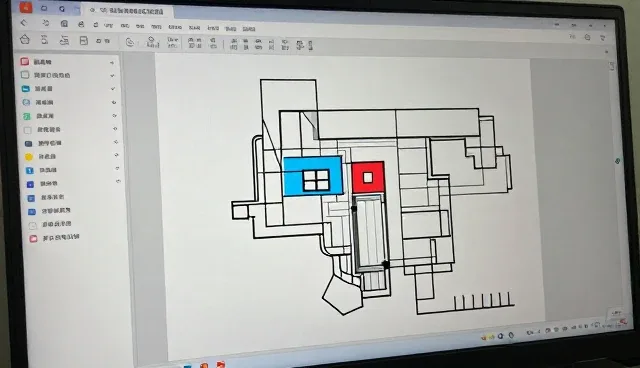Open the last sidebar item with red outlined icon
Screen dimensions: 640x368
pyautogui.click(x=54, y=238)
